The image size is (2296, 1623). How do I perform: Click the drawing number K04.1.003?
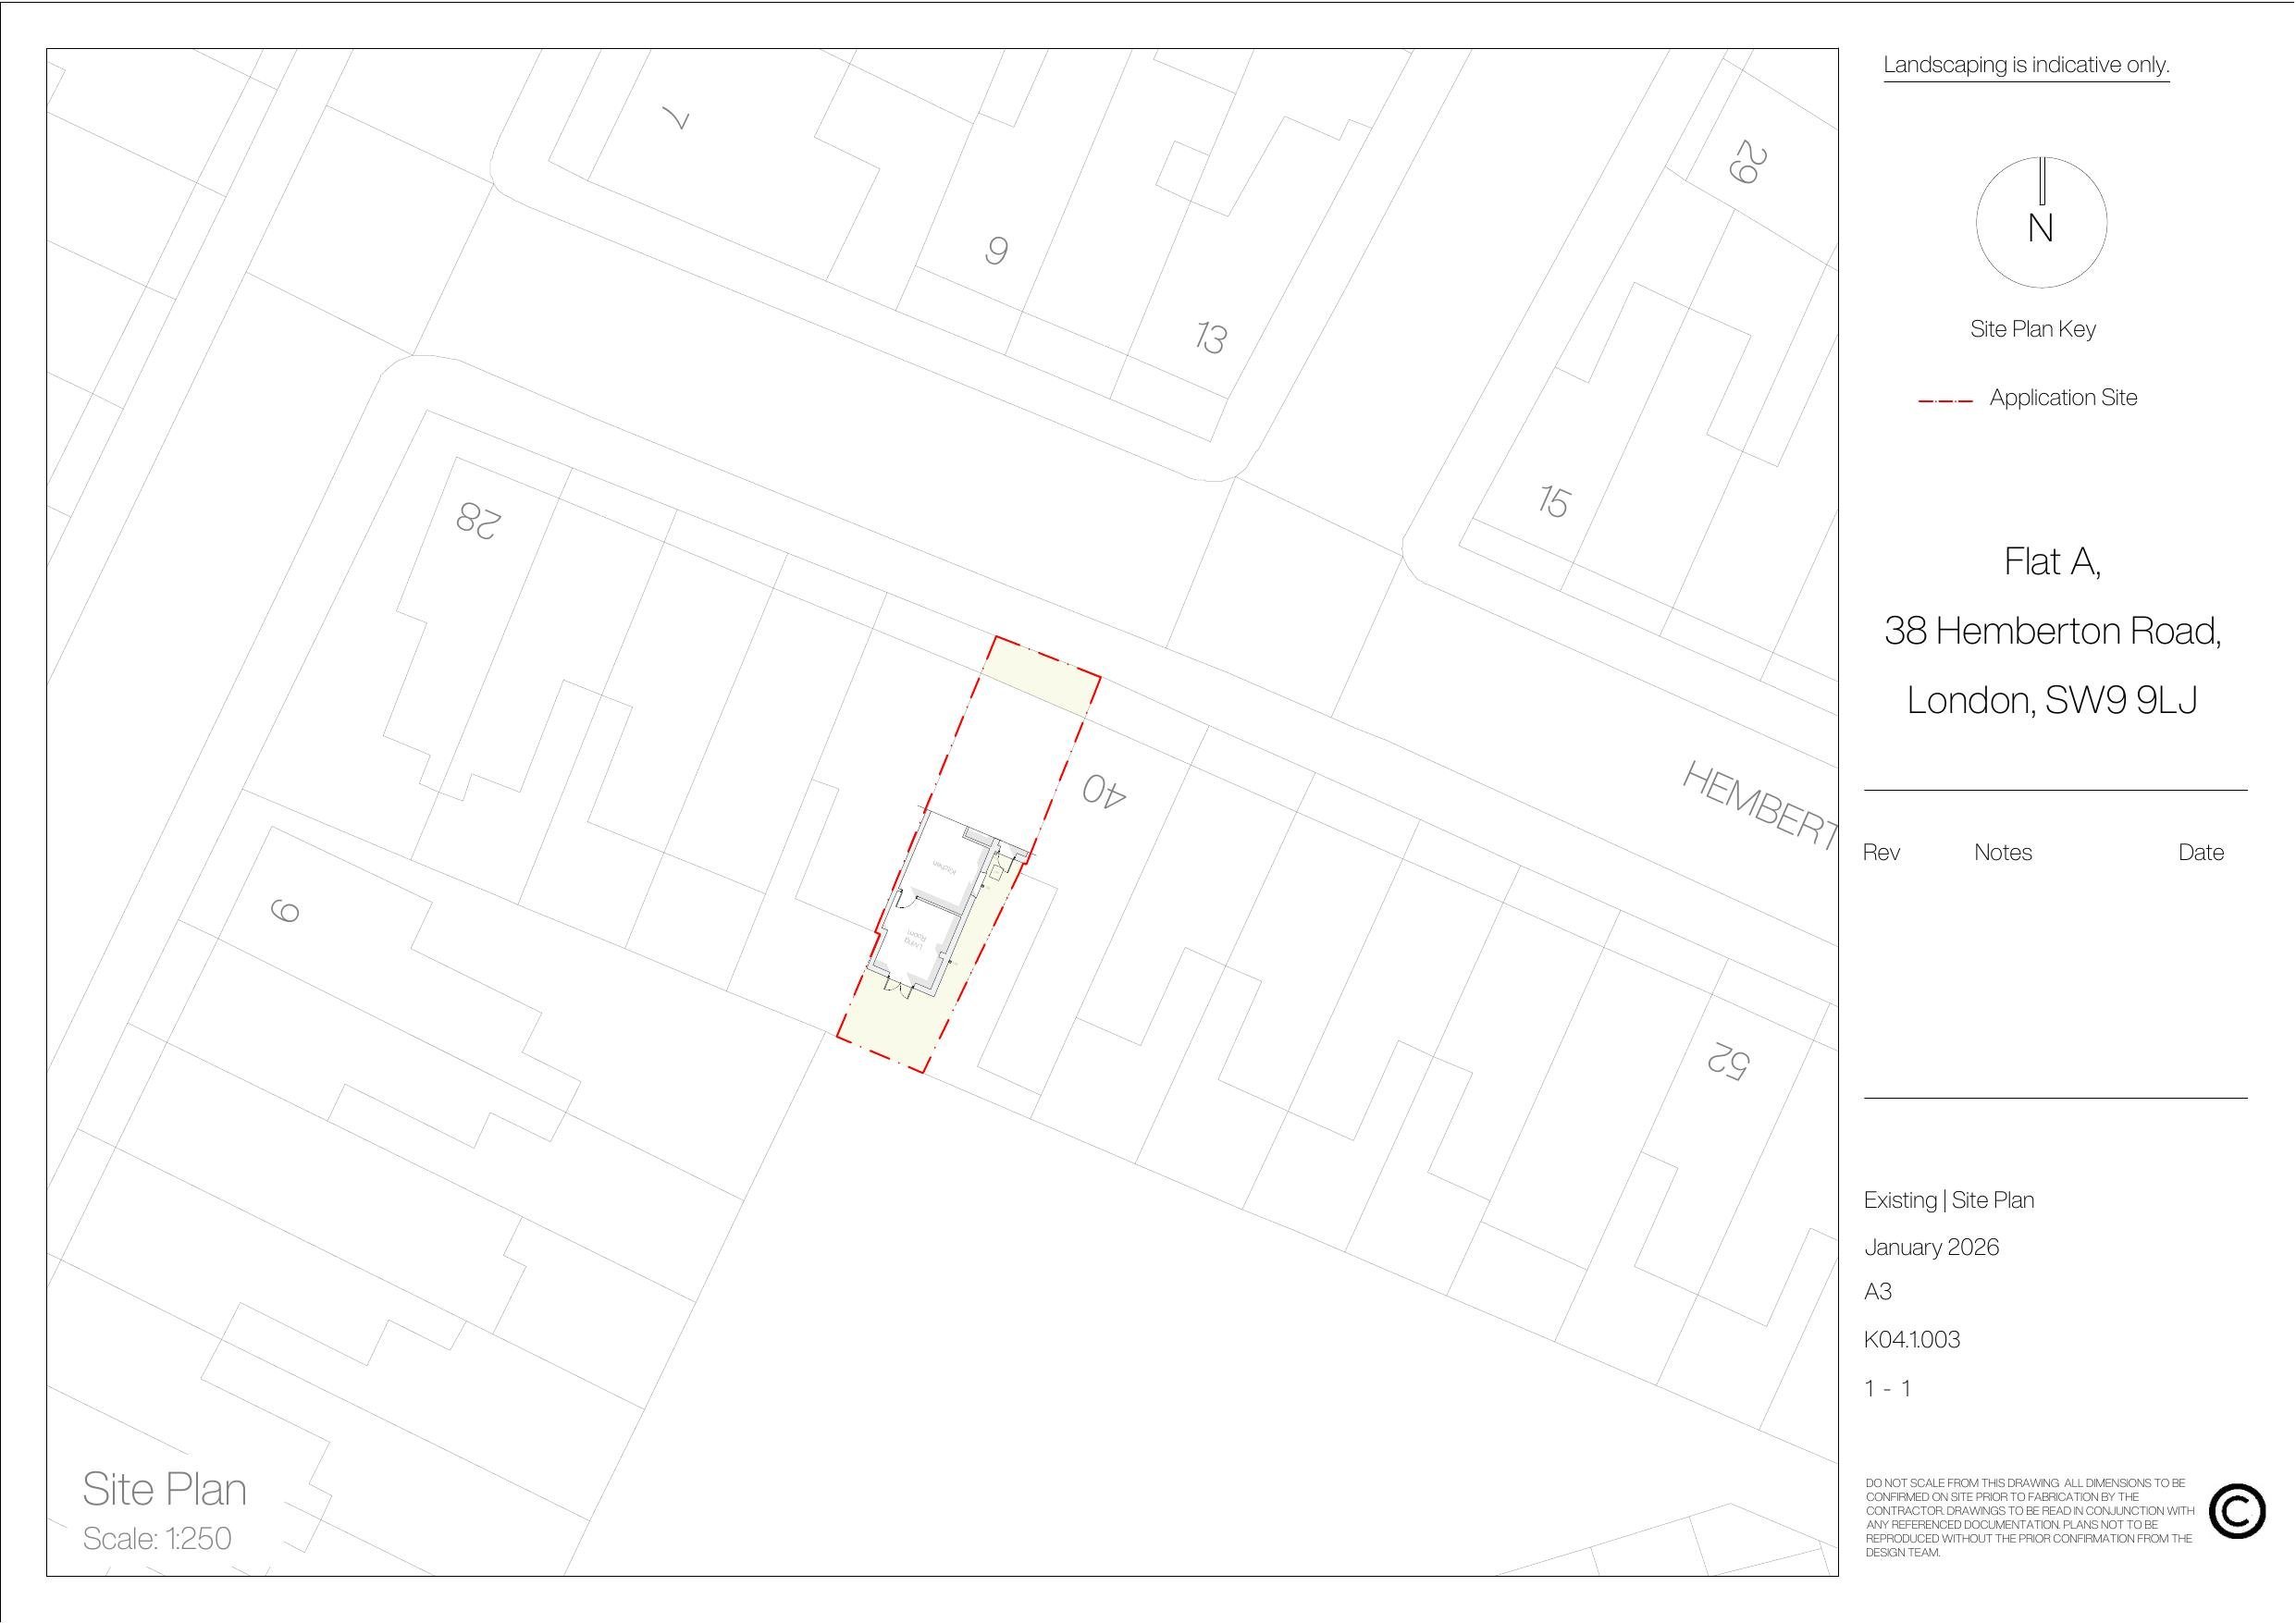tap(1912, 1340)
